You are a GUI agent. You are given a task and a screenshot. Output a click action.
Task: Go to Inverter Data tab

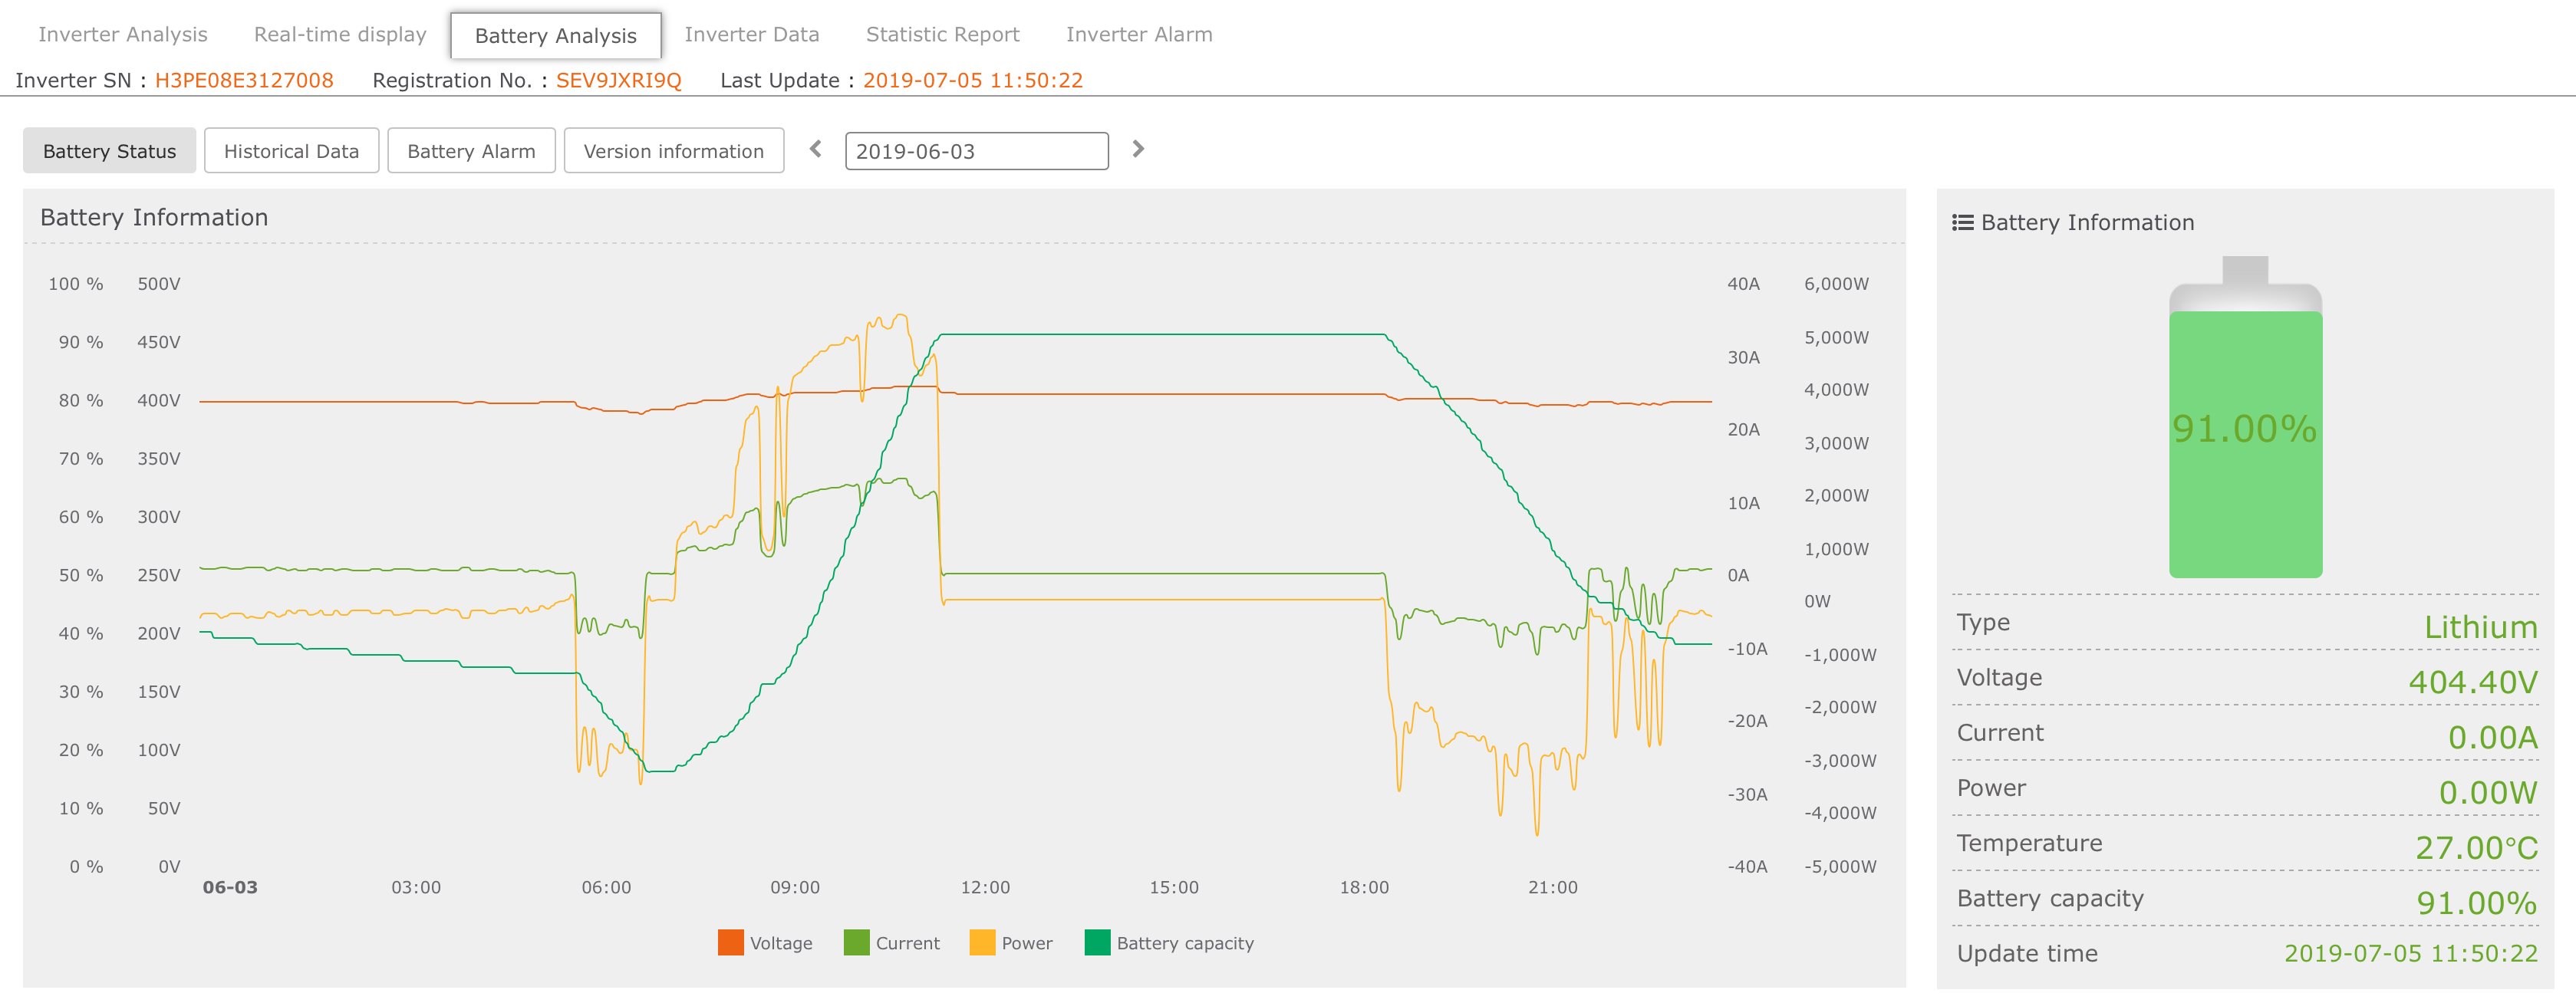(751, 35)
